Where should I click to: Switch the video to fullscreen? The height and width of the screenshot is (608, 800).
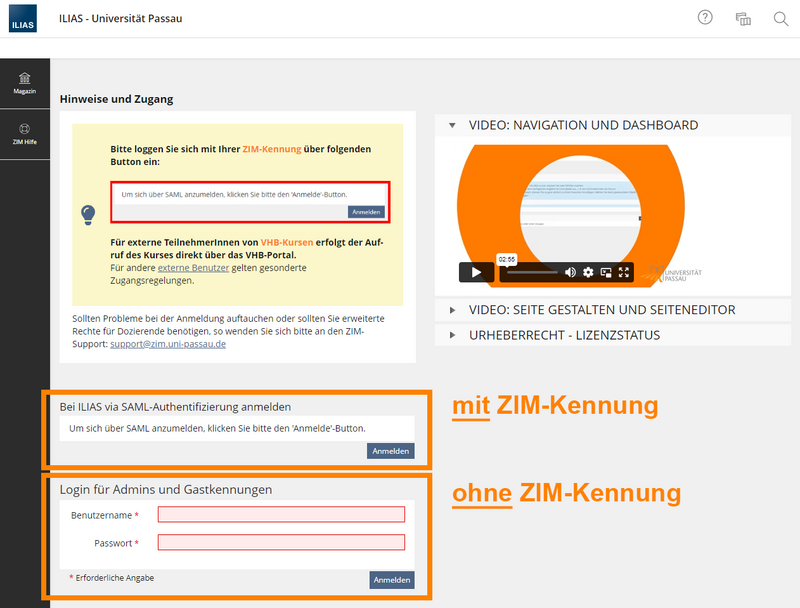pos(623,272)
